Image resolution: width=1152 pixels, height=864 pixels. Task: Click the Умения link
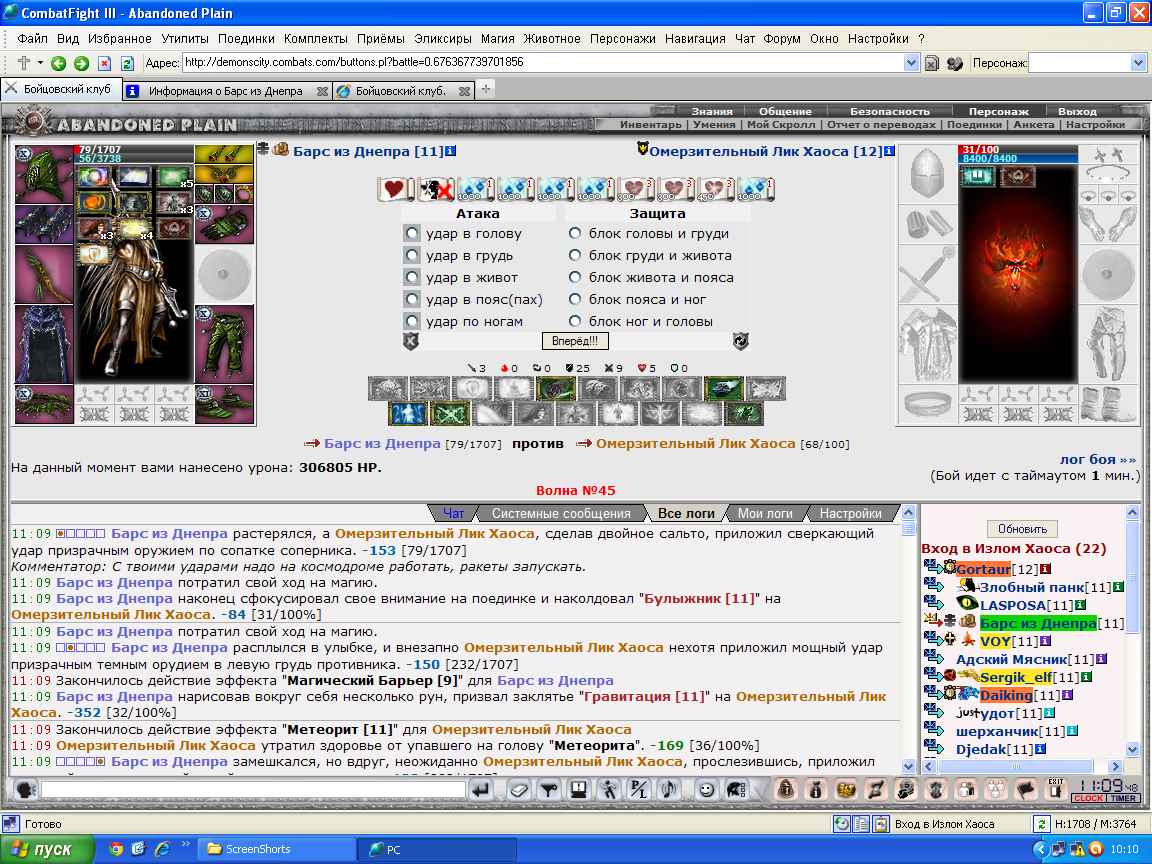(x=714, y=125)
